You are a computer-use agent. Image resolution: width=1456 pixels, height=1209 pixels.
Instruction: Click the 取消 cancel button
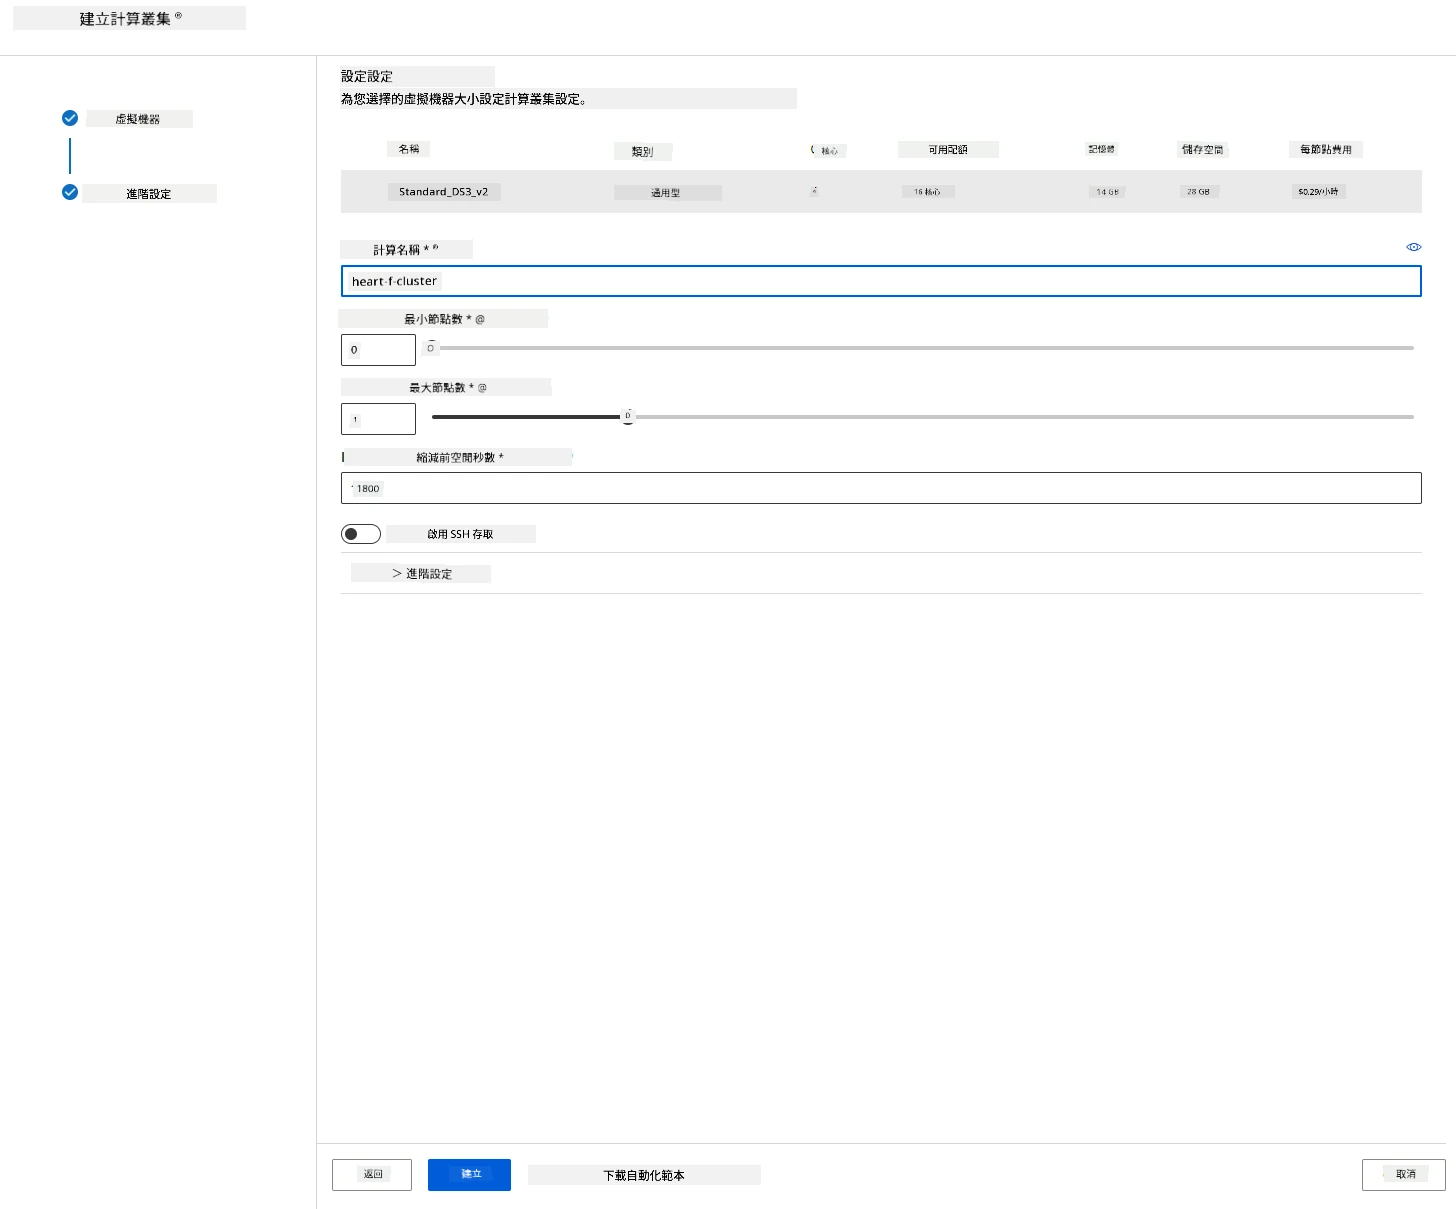(x=1404, y=1175)
